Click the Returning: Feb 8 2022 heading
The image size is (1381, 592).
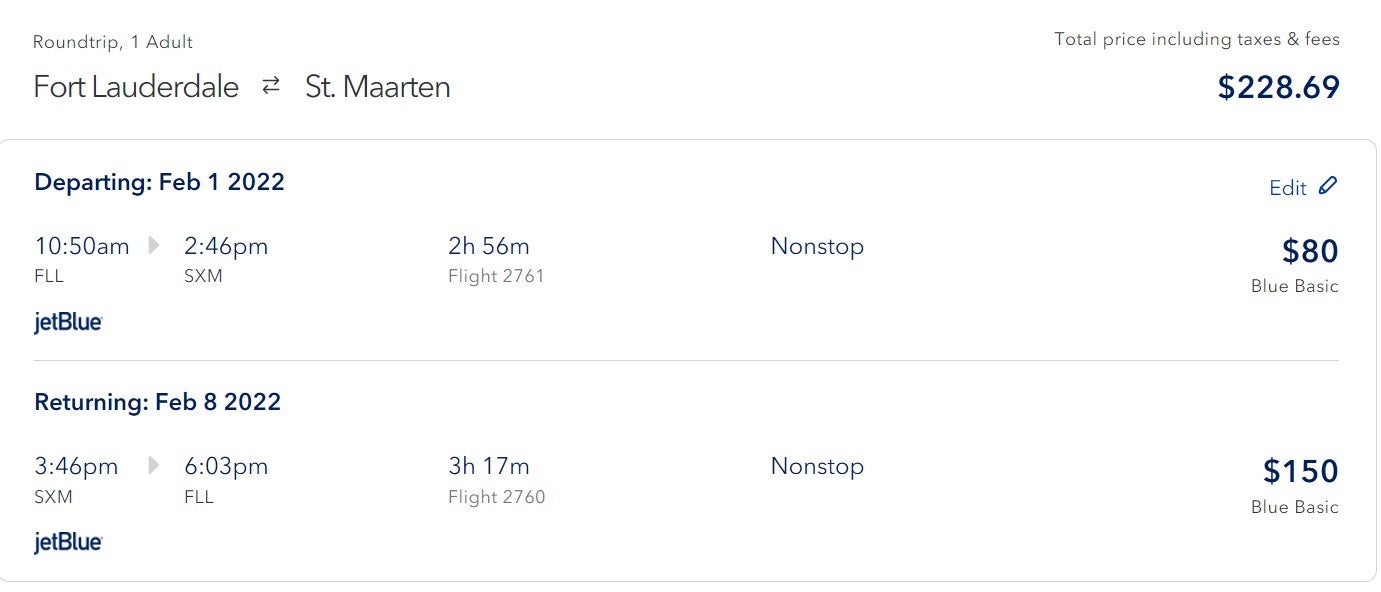[x=157, y=402]
